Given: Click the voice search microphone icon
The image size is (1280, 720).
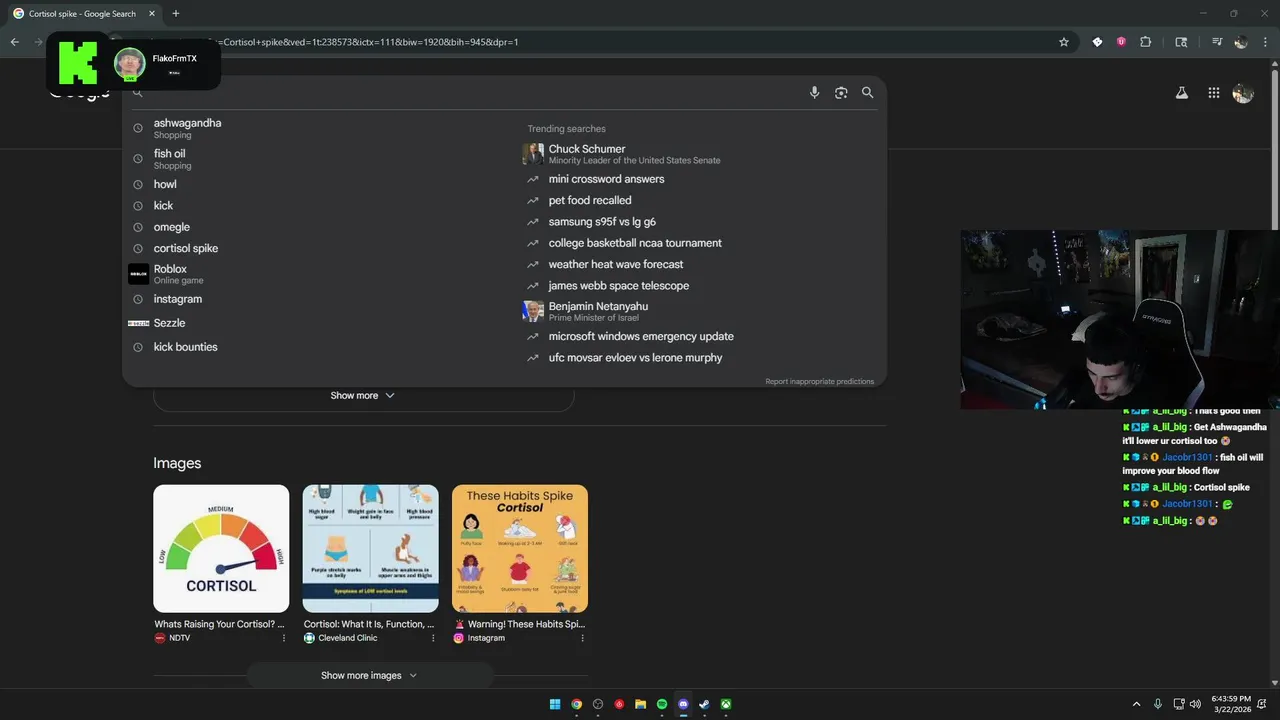Looking at the screenshot, I should [x=814, y=92].
